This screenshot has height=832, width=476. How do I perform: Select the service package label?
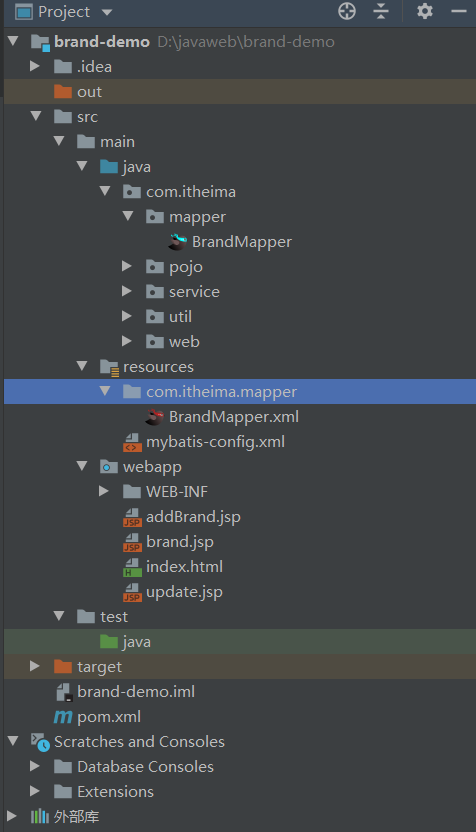click(x=194, y=292)
